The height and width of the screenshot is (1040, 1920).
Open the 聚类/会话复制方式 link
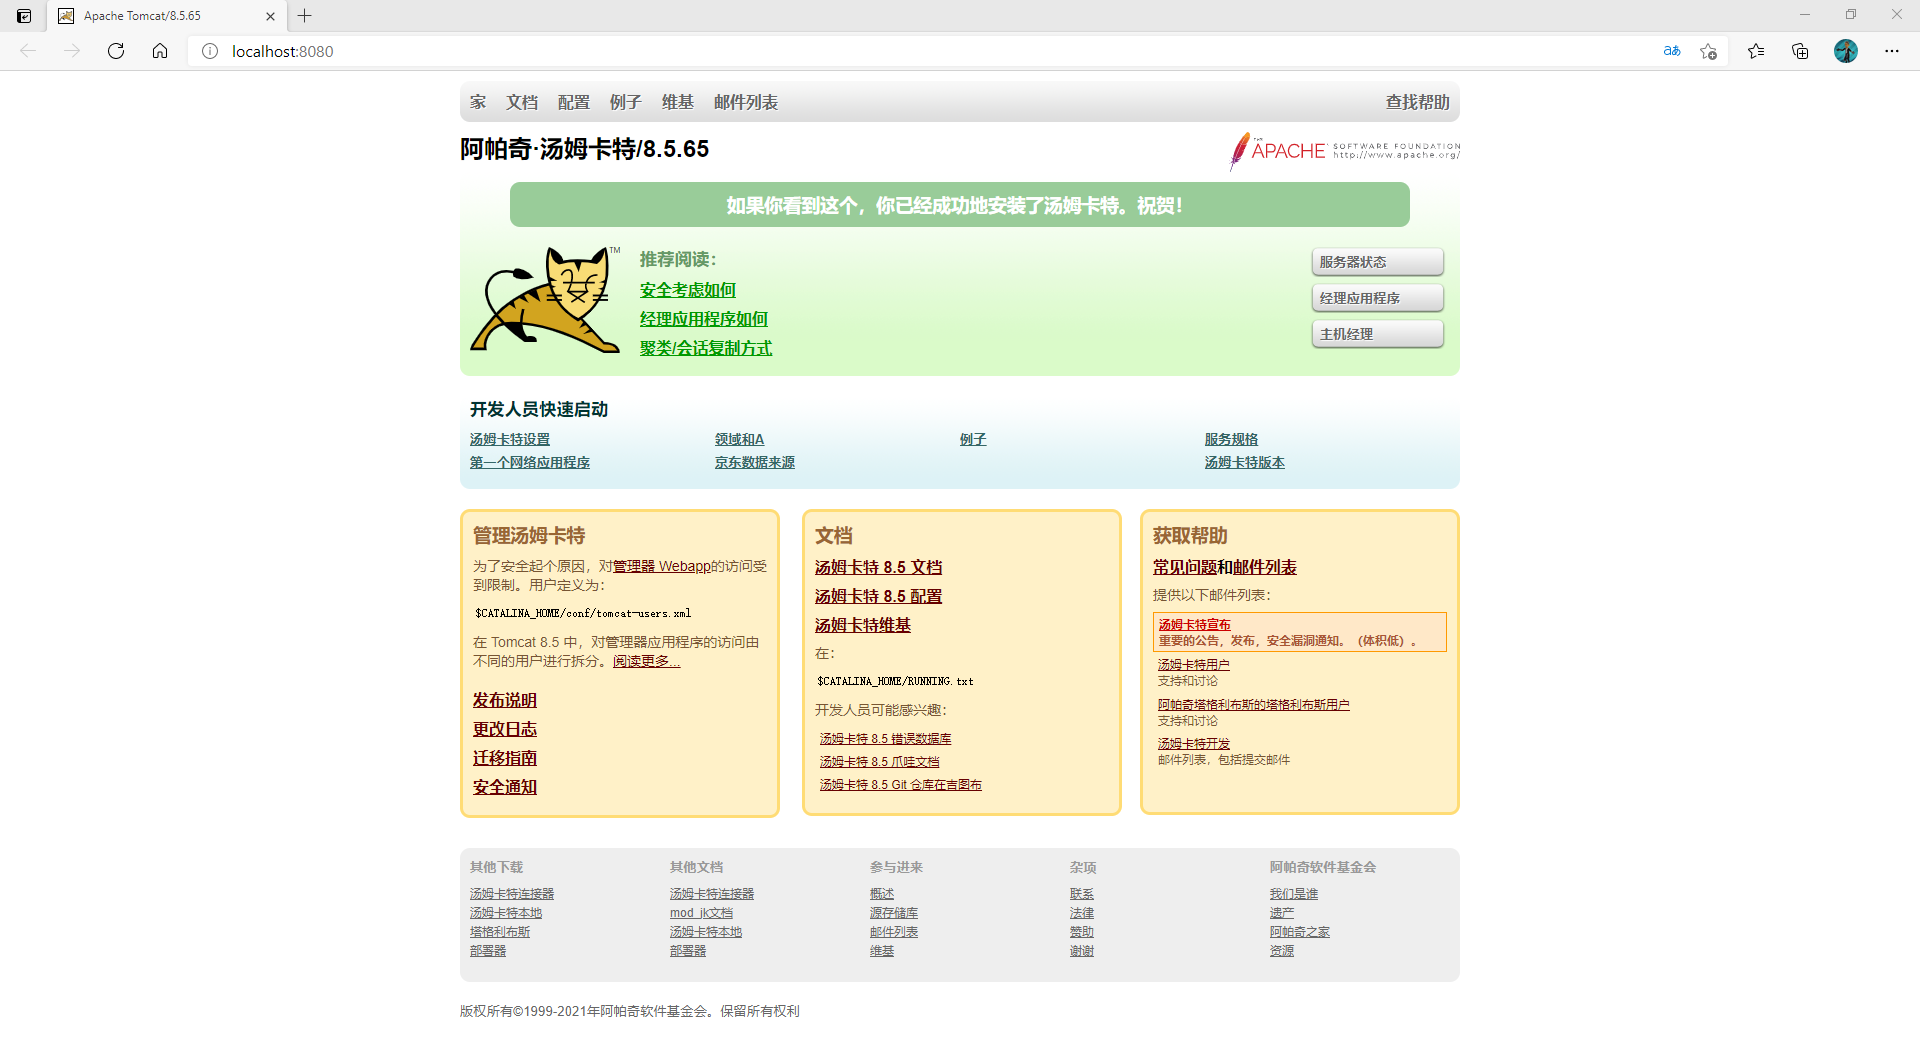(x=706, y=348)
